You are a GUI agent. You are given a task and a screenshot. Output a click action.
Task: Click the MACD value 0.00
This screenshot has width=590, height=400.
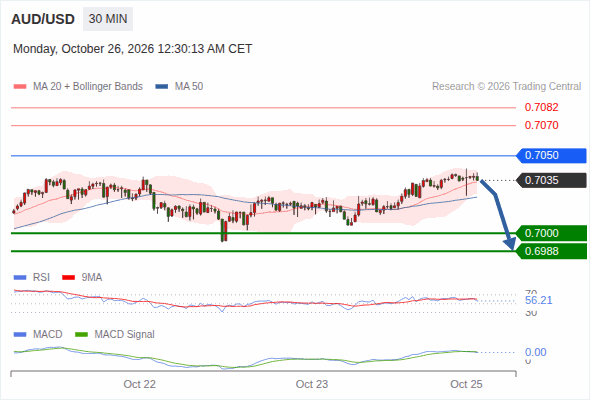(x=536, y=352)
